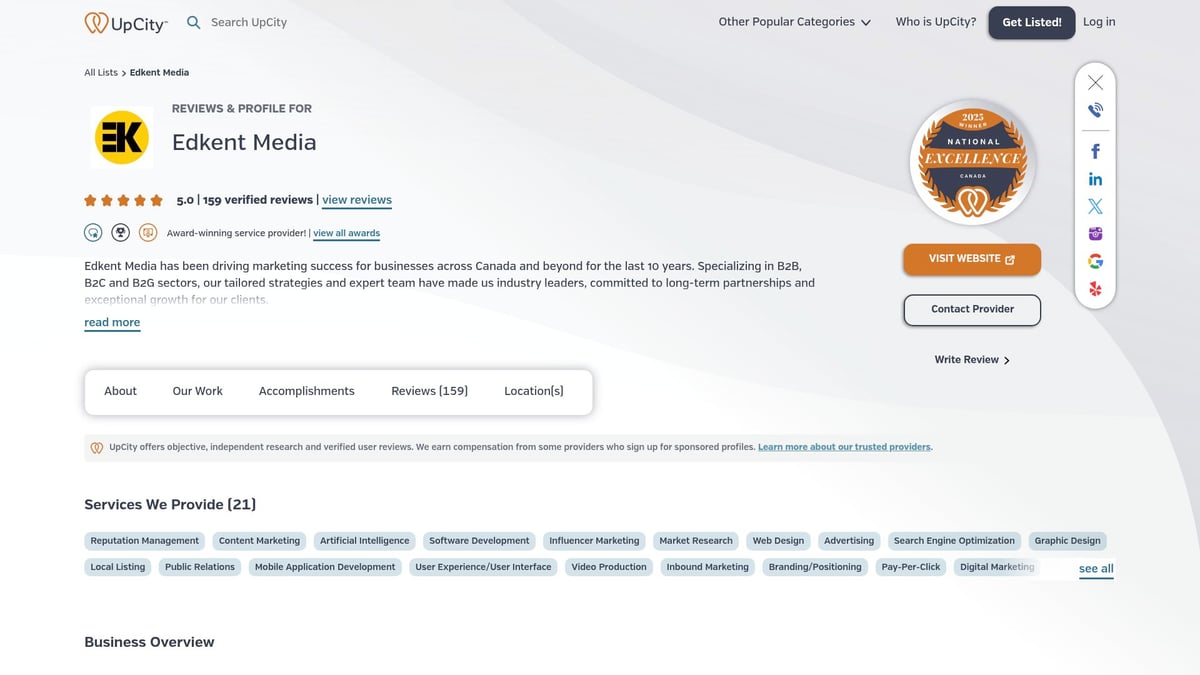Open the Instagram icon in sidebar
Image resolution: width=1200 pixels, height=675 pixels.
(1095, 234)
